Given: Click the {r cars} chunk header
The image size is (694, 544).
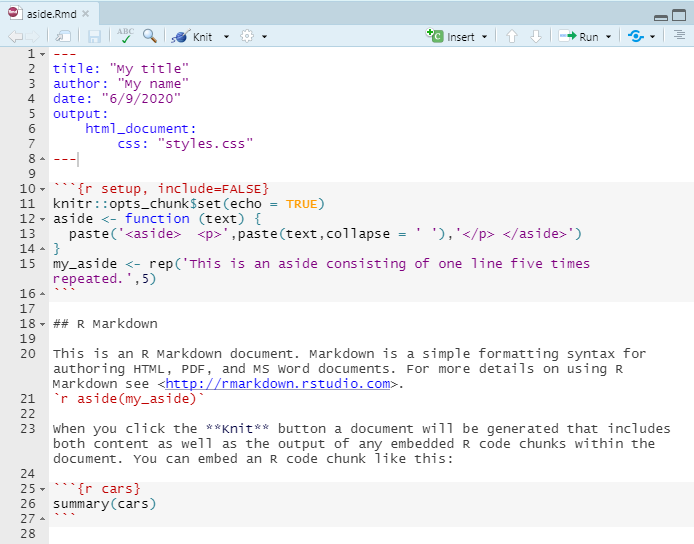Looking at the screenshot, I should [97, 489].
